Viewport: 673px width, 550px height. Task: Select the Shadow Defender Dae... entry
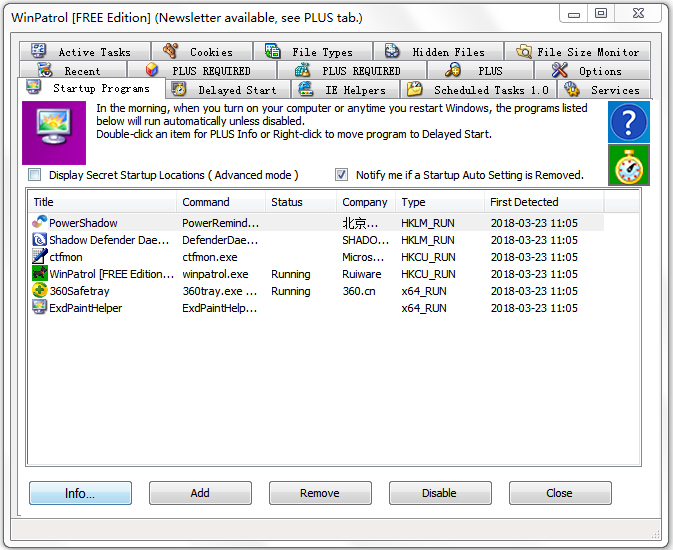[x=109, y=240]
